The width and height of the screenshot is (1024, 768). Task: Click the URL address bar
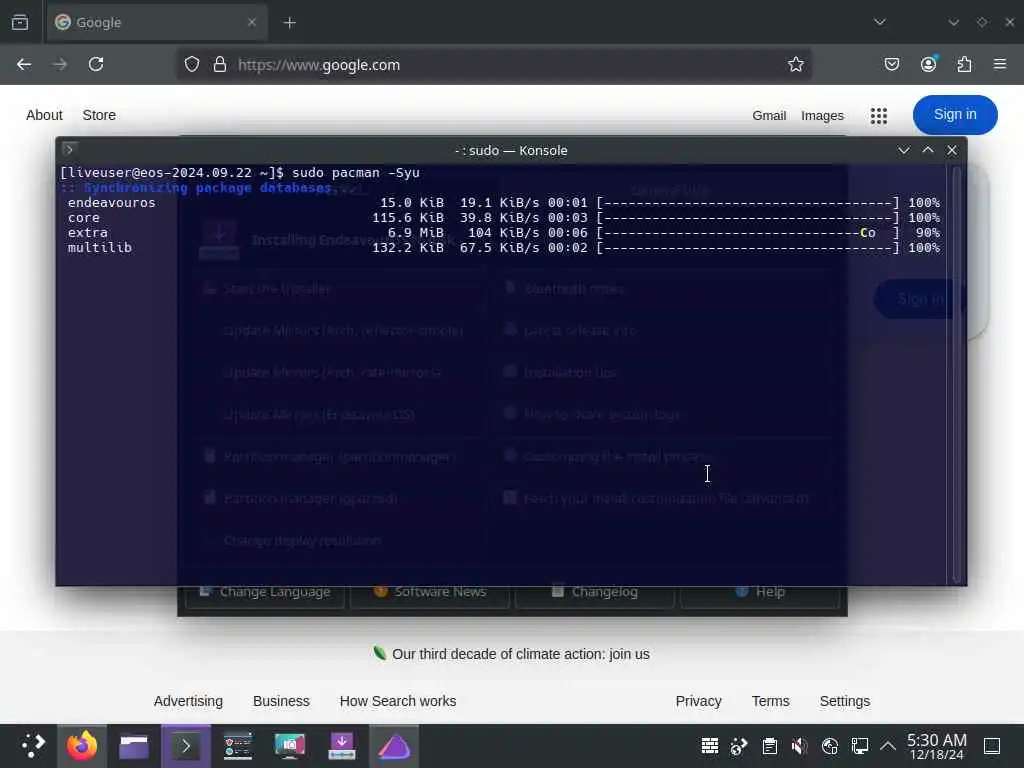493,65
